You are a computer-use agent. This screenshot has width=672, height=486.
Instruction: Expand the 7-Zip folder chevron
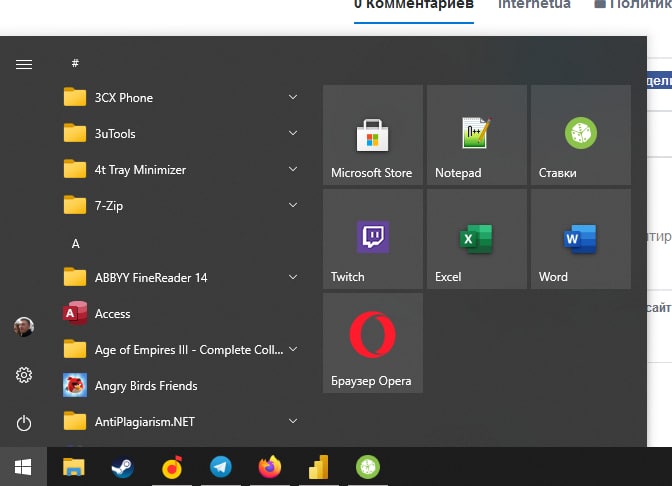tap(293, 205)
